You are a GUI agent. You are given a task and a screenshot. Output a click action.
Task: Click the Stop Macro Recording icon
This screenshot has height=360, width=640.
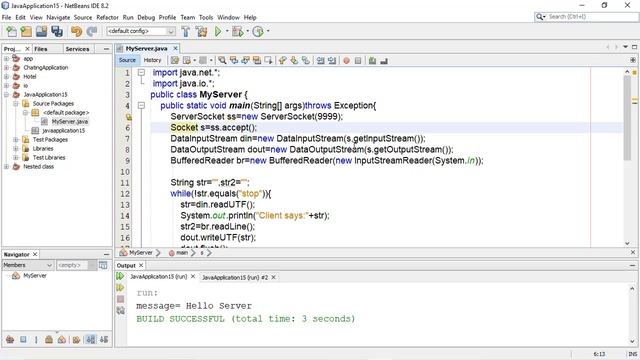coord(358,61)
